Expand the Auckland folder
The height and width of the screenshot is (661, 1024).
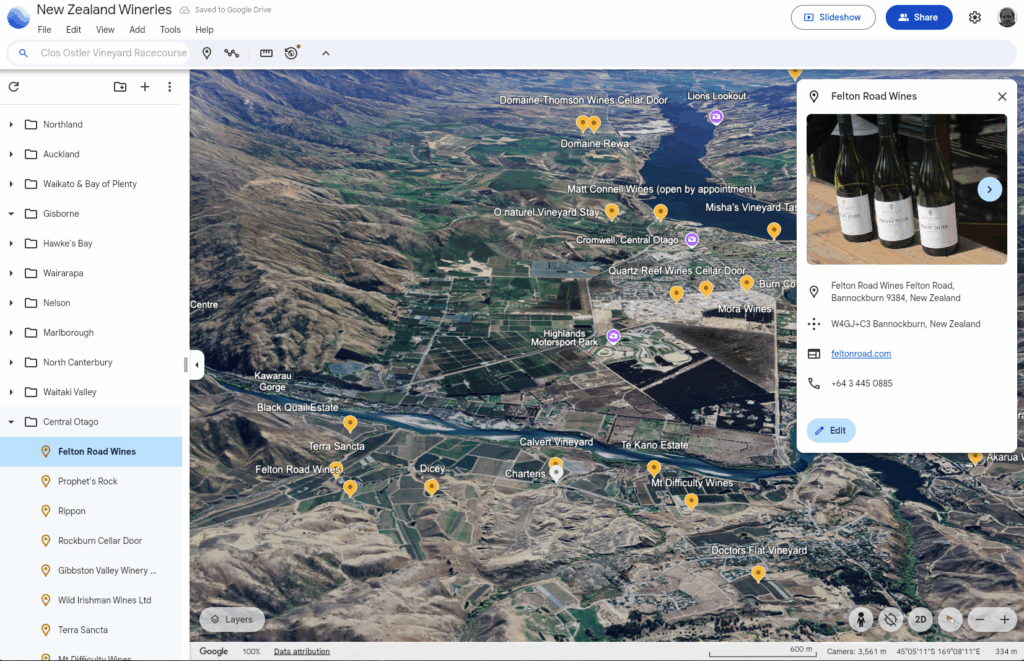[x=11, y=154]
